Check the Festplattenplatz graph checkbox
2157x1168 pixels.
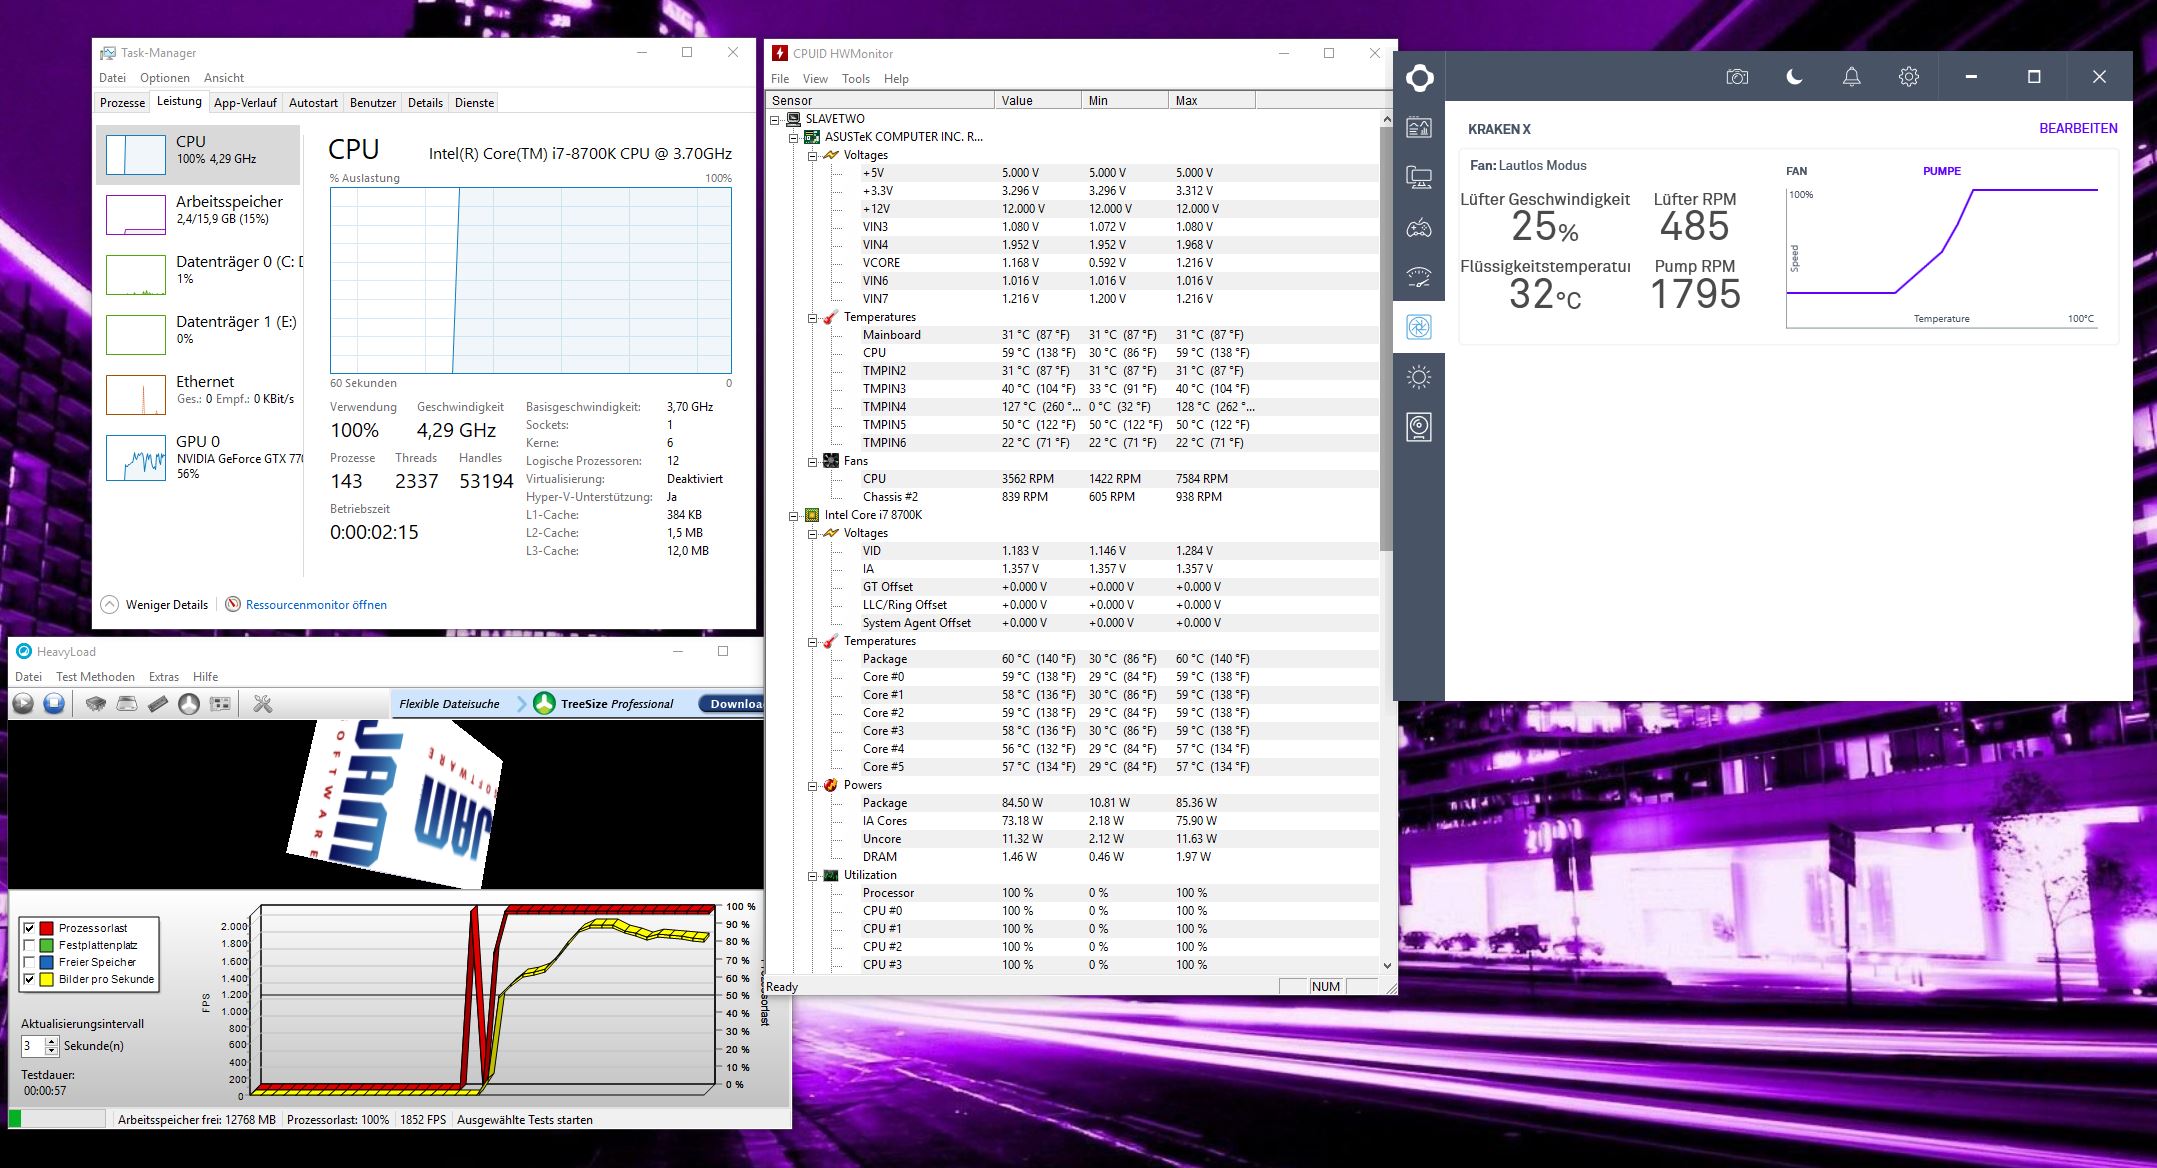pos(29,945)
